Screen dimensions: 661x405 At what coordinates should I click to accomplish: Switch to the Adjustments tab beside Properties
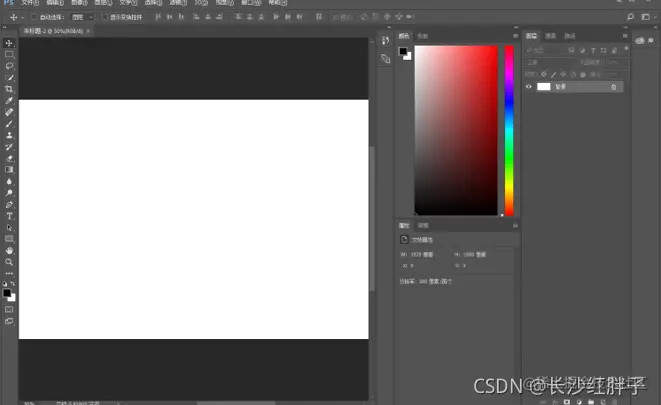pos(423,225)
